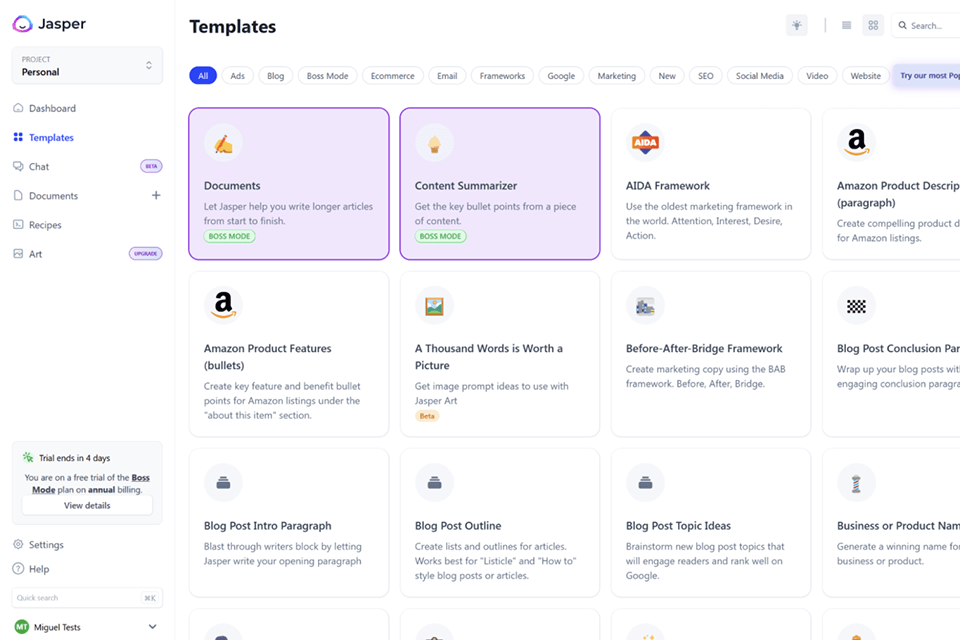Viewport: 960px width, 640px height.
Task: Click the search magnifier icon
Action: pos(902,25)
